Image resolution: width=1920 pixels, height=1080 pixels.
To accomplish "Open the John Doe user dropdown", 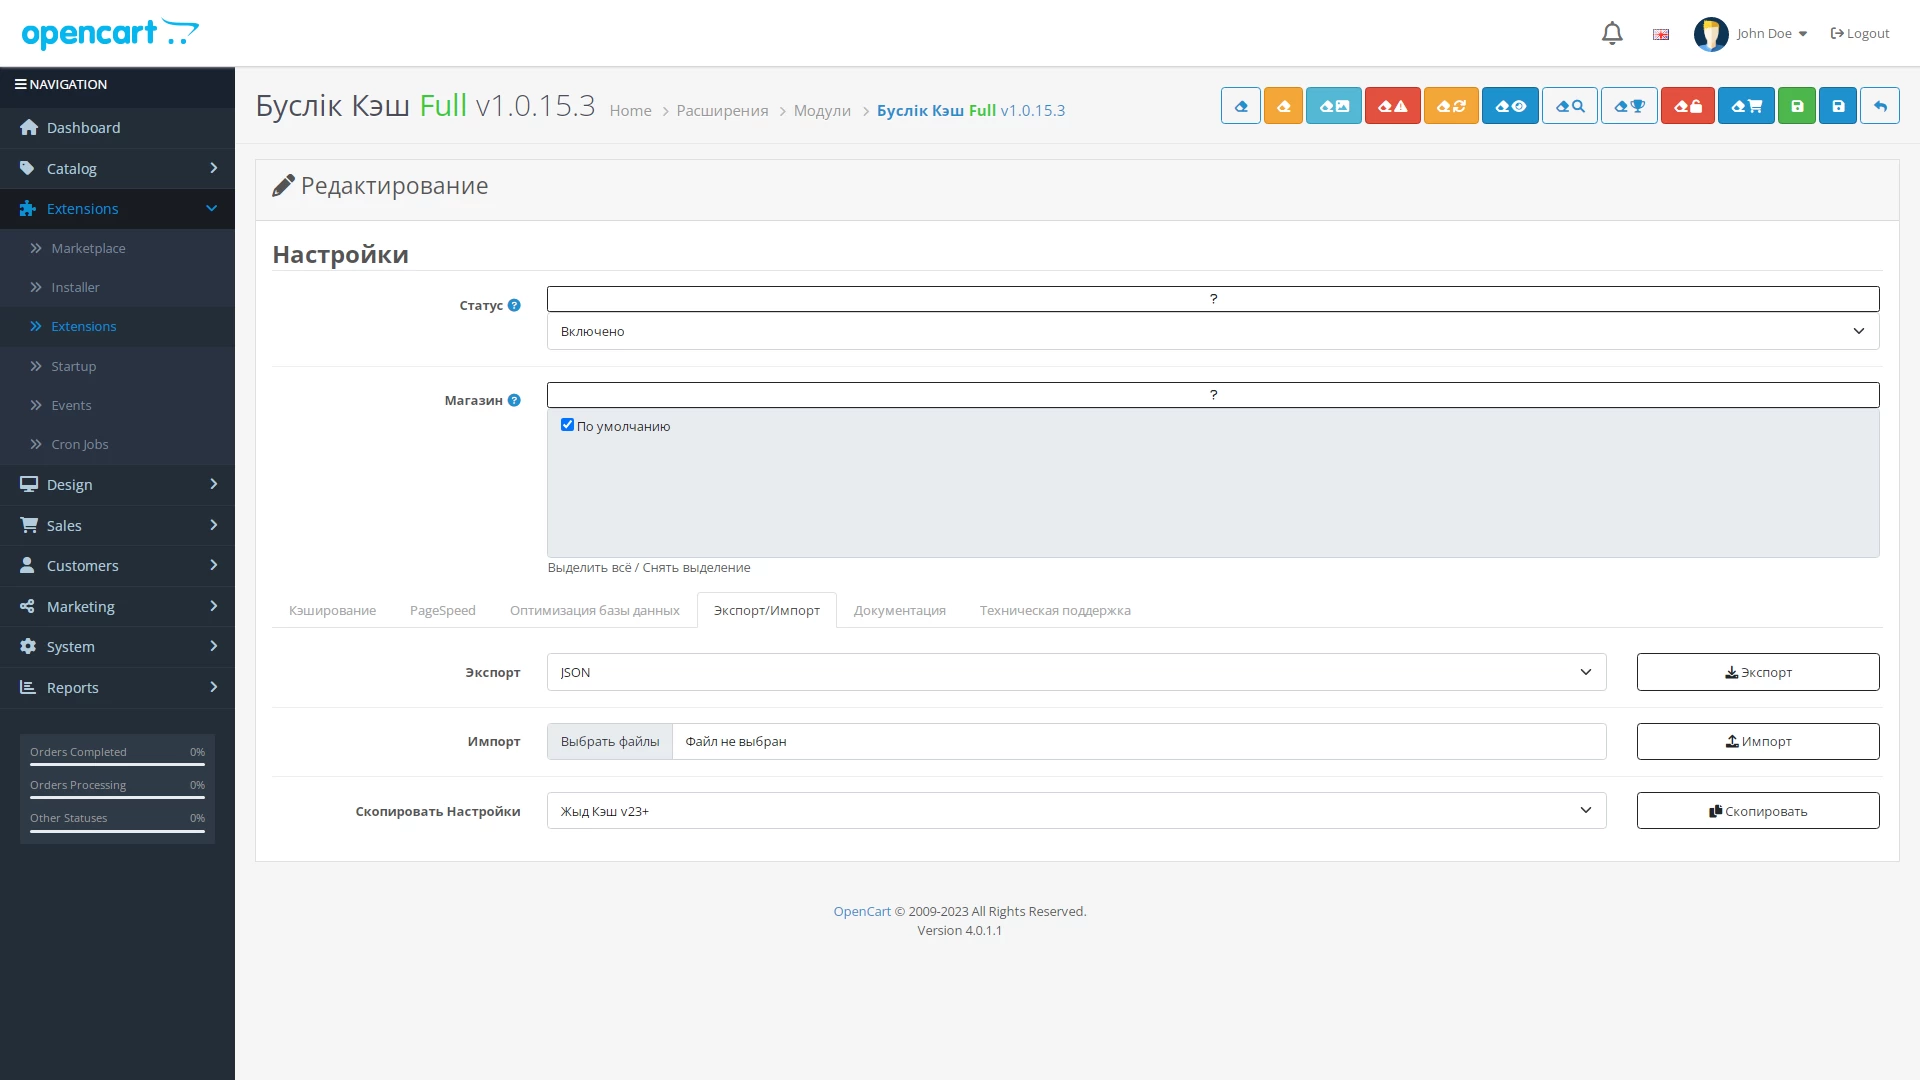I will tap(1771, 34).
